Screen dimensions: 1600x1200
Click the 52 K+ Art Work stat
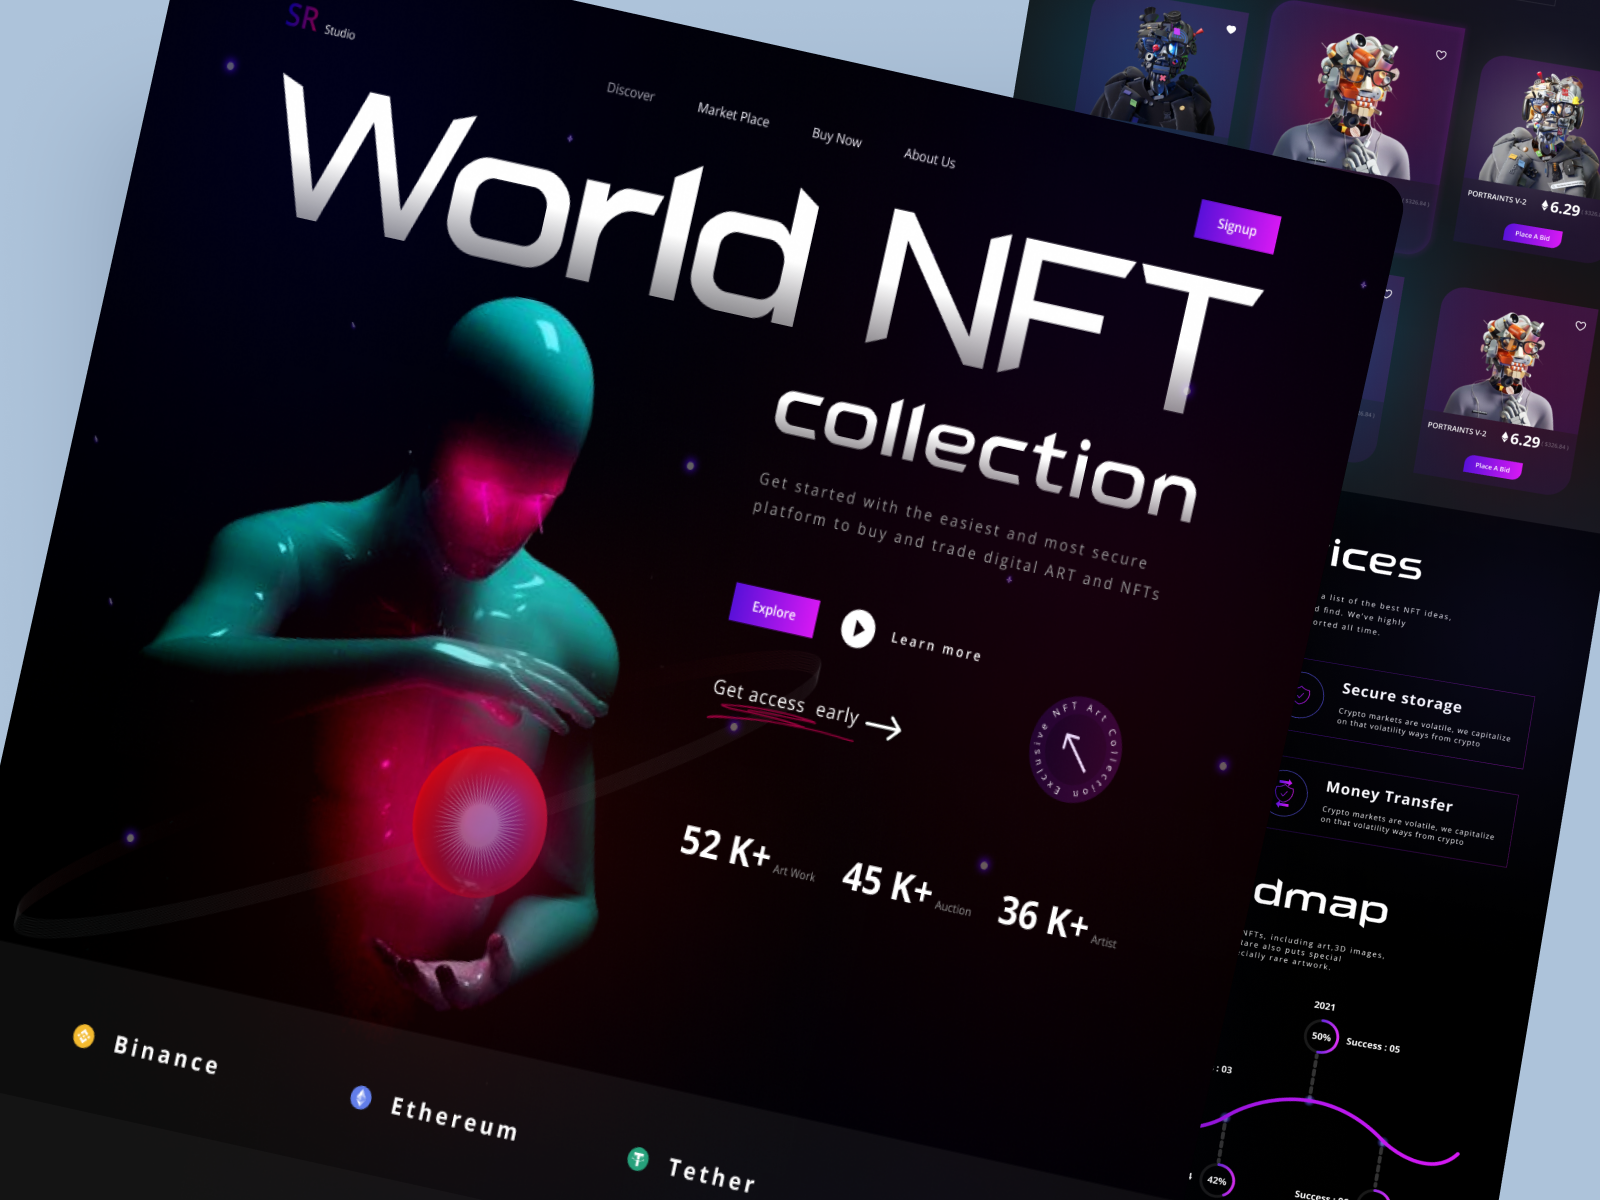click(747, 852)
